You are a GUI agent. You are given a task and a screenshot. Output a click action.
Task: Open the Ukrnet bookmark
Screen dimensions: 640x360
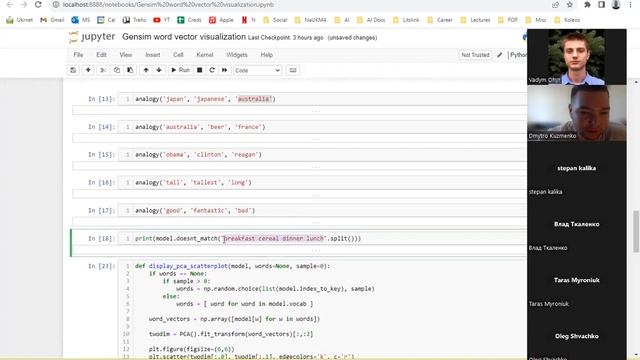[x=20, y=20]
